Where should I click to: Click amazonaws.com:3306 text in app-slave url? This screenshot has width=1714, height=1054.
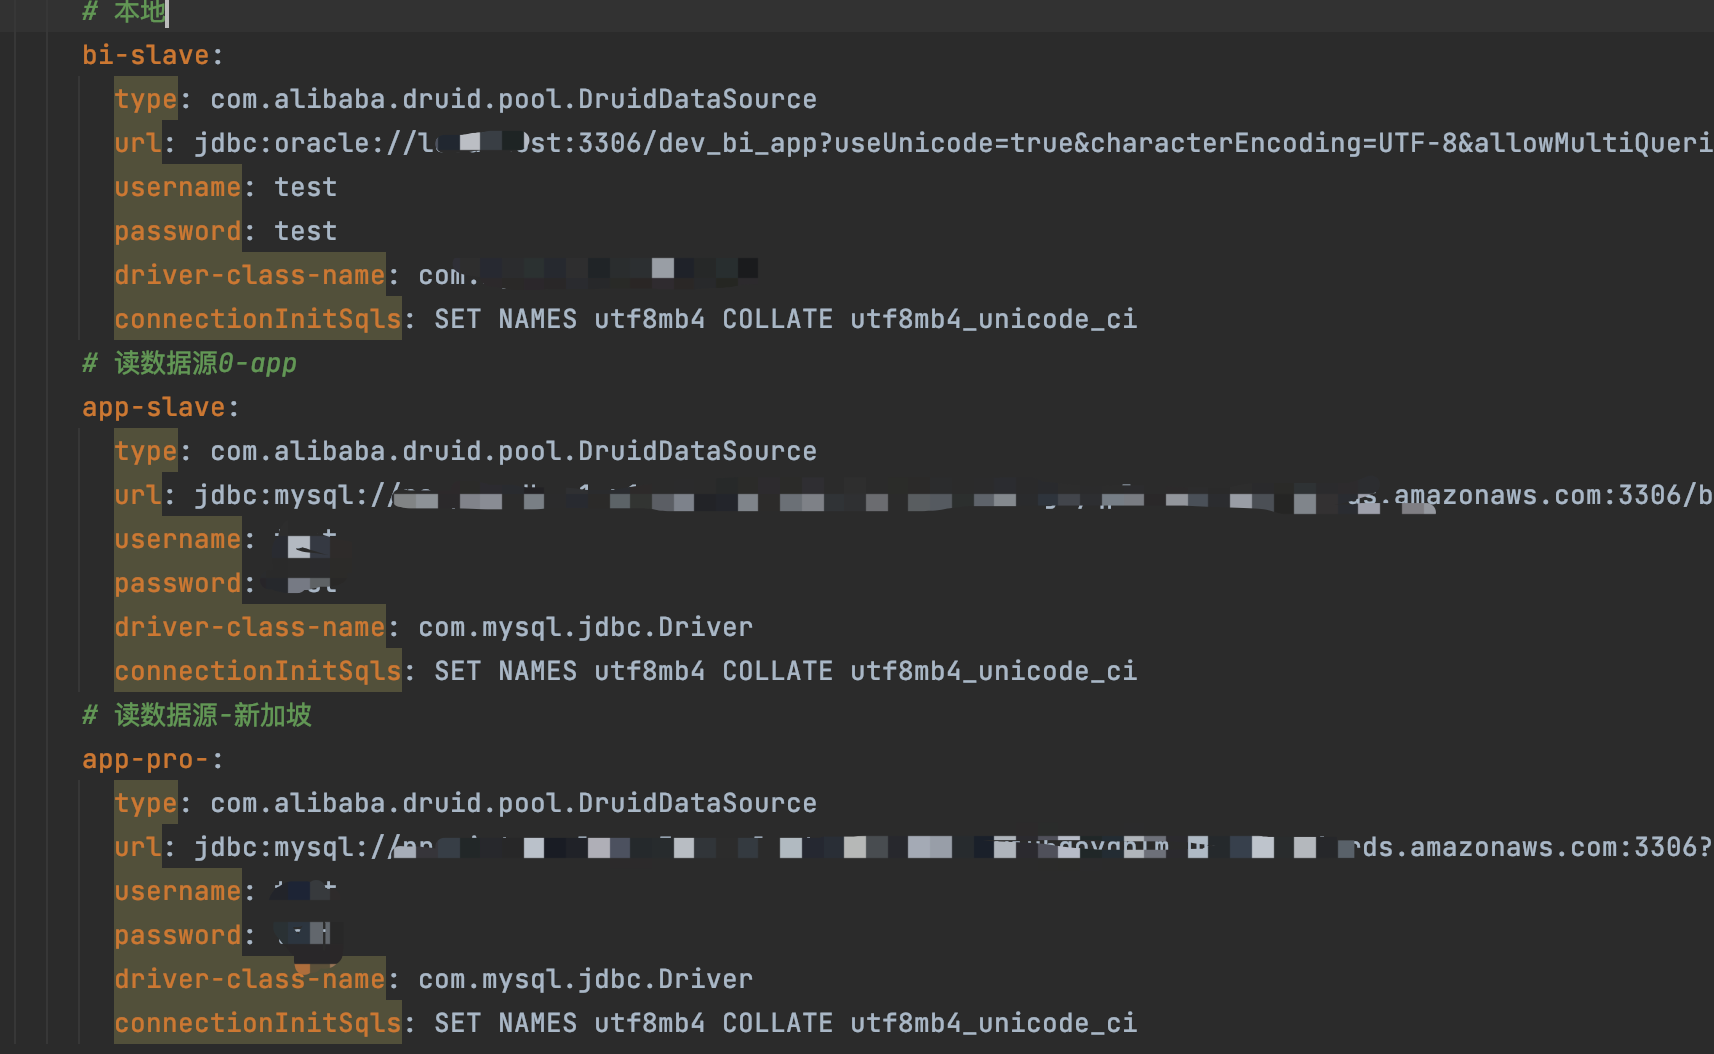pos(1538,495)
